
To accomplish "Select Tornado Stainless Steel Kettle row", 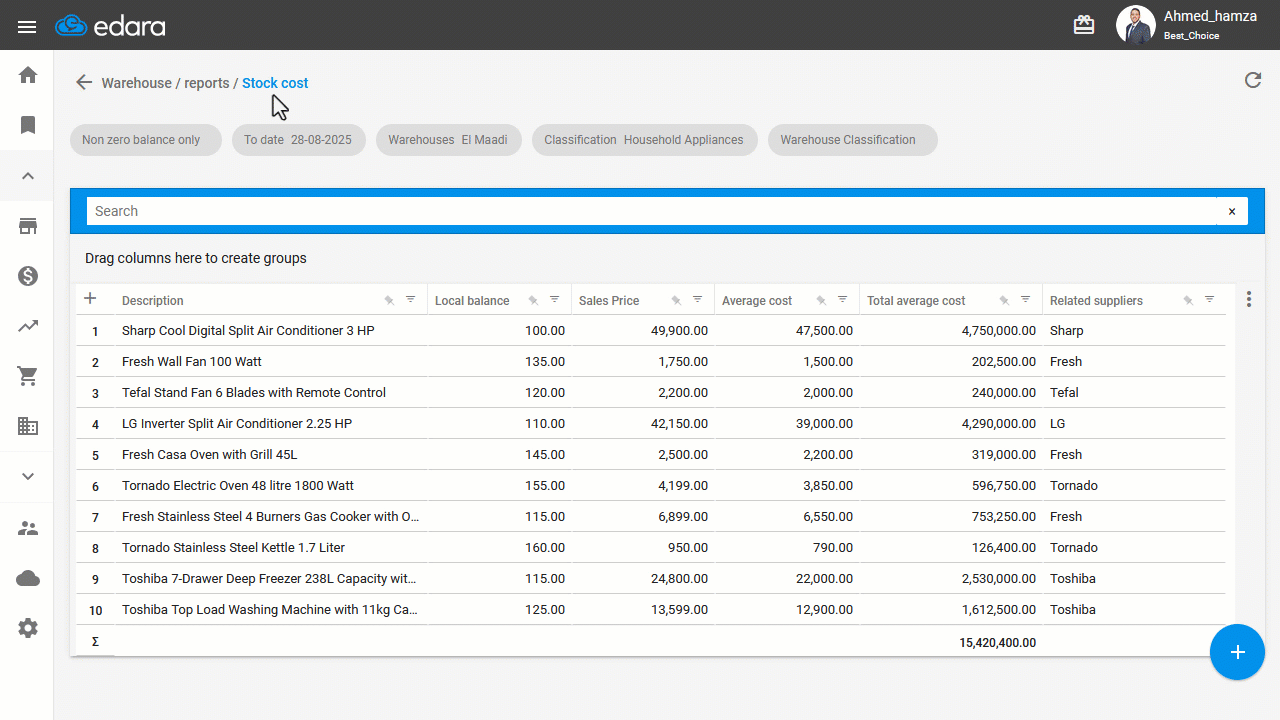I will (650, 548).
